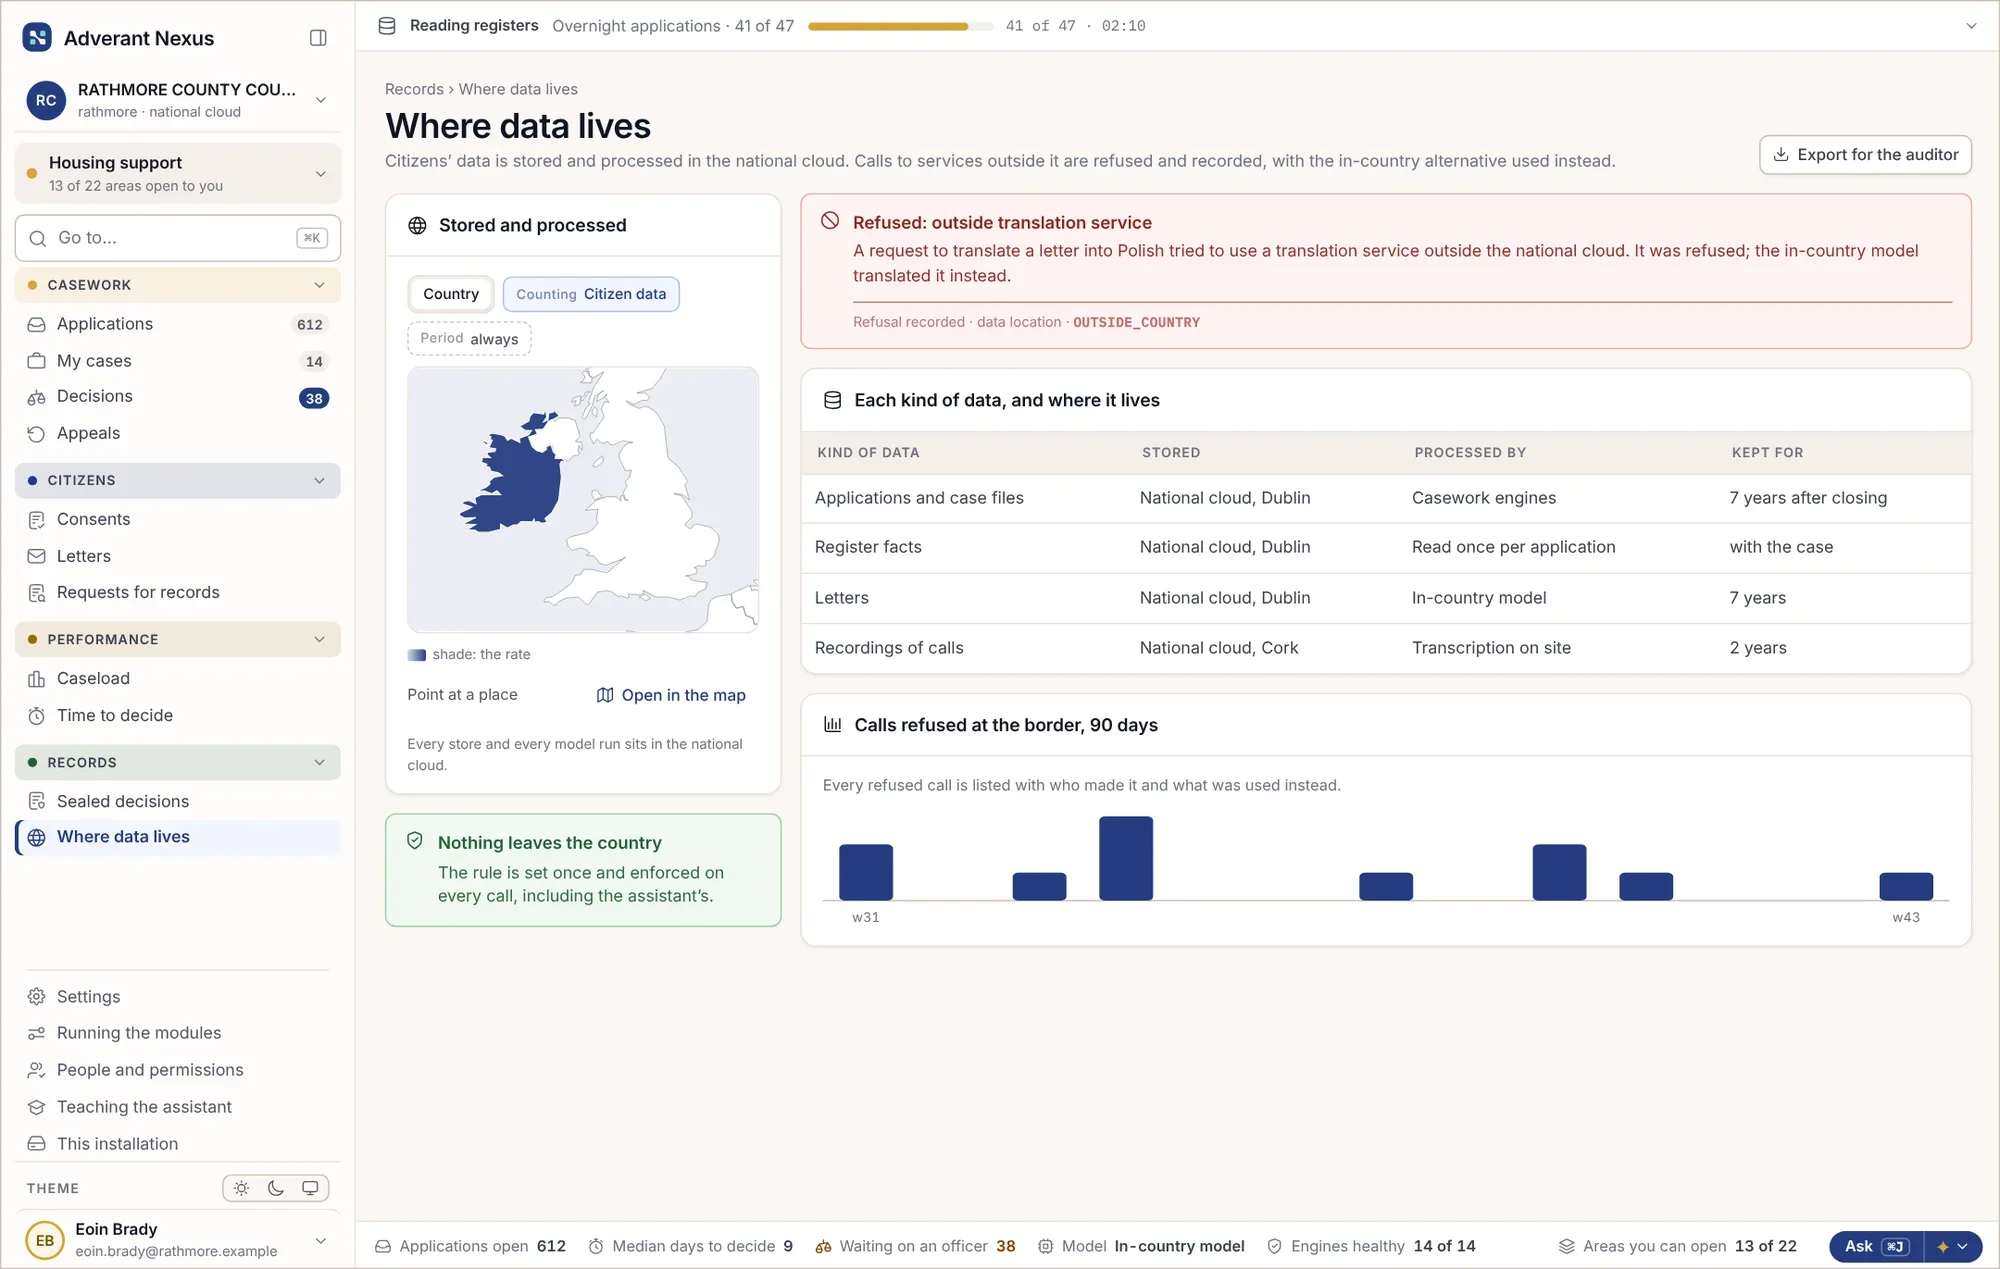Viewport: 2000px width, 1269px height.
Task: Open the Rathmore County organization switcher
Action: 178,100
